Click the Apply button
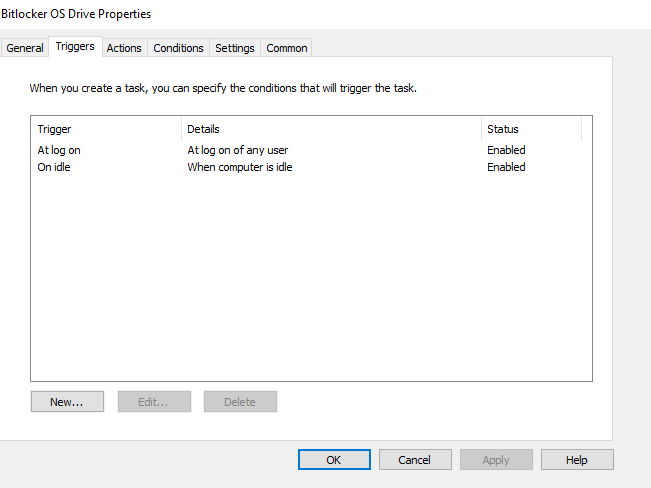The width and height of the screenshot is (651, 488). point(496,460)
